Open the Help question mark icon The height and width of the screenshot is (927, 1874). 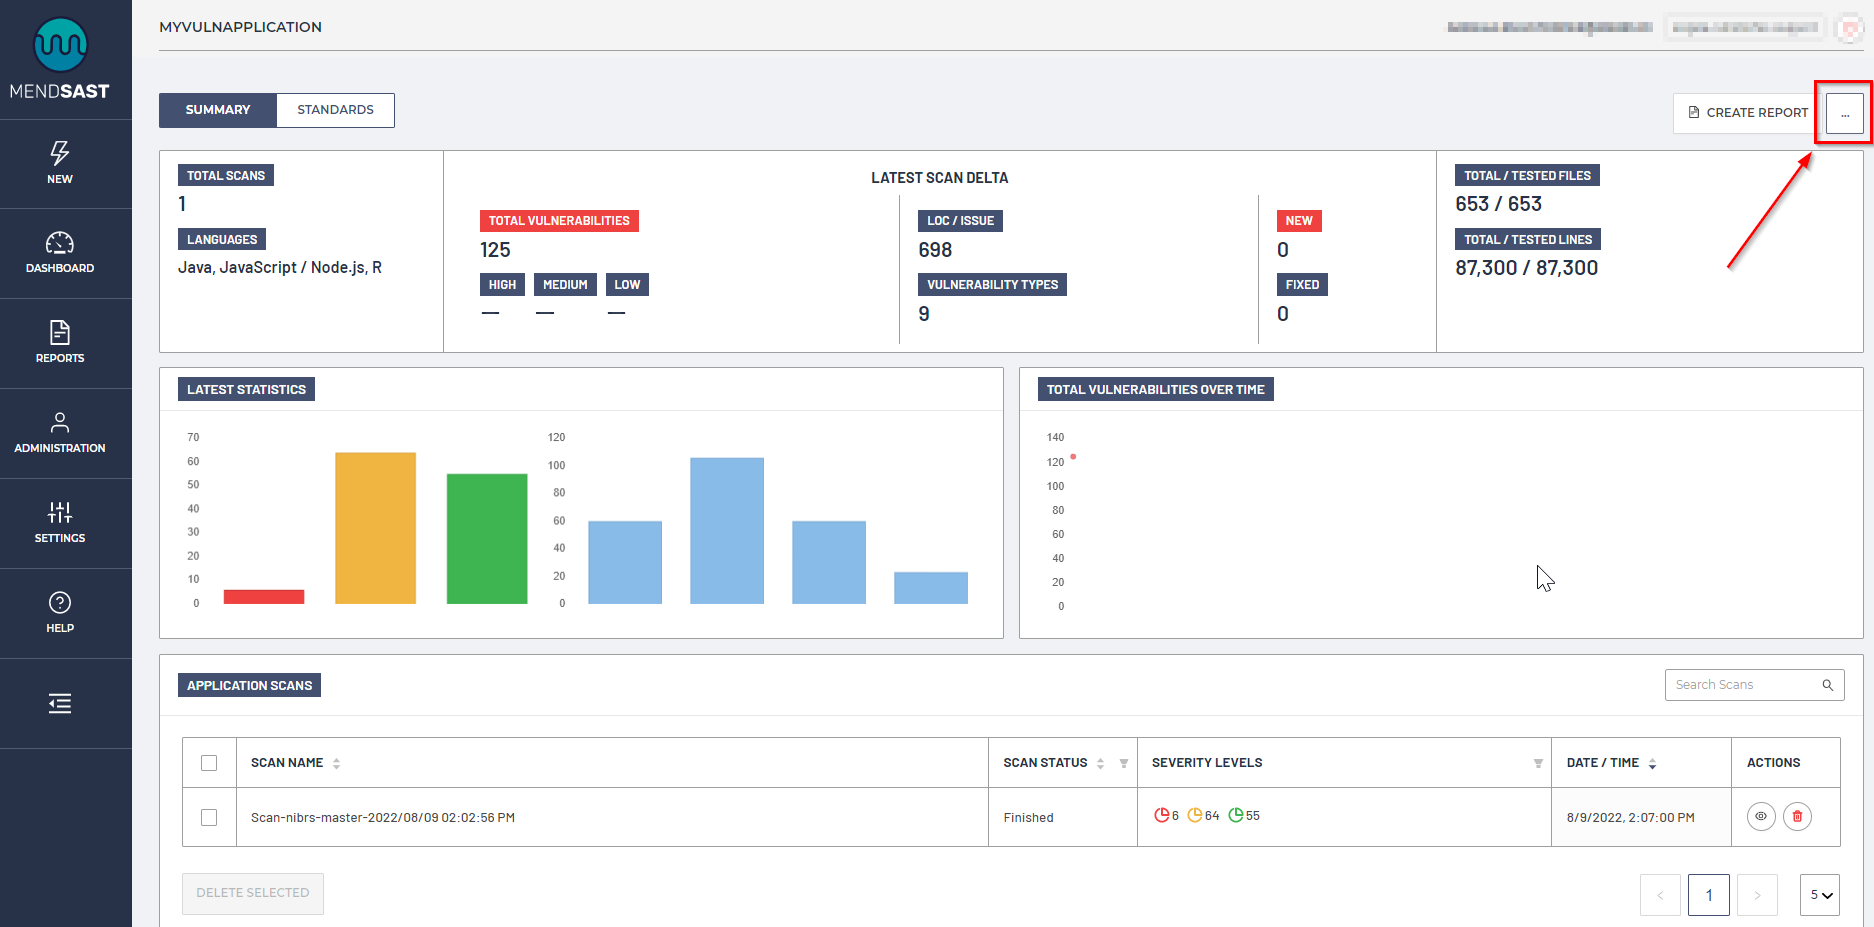point(60,603)
